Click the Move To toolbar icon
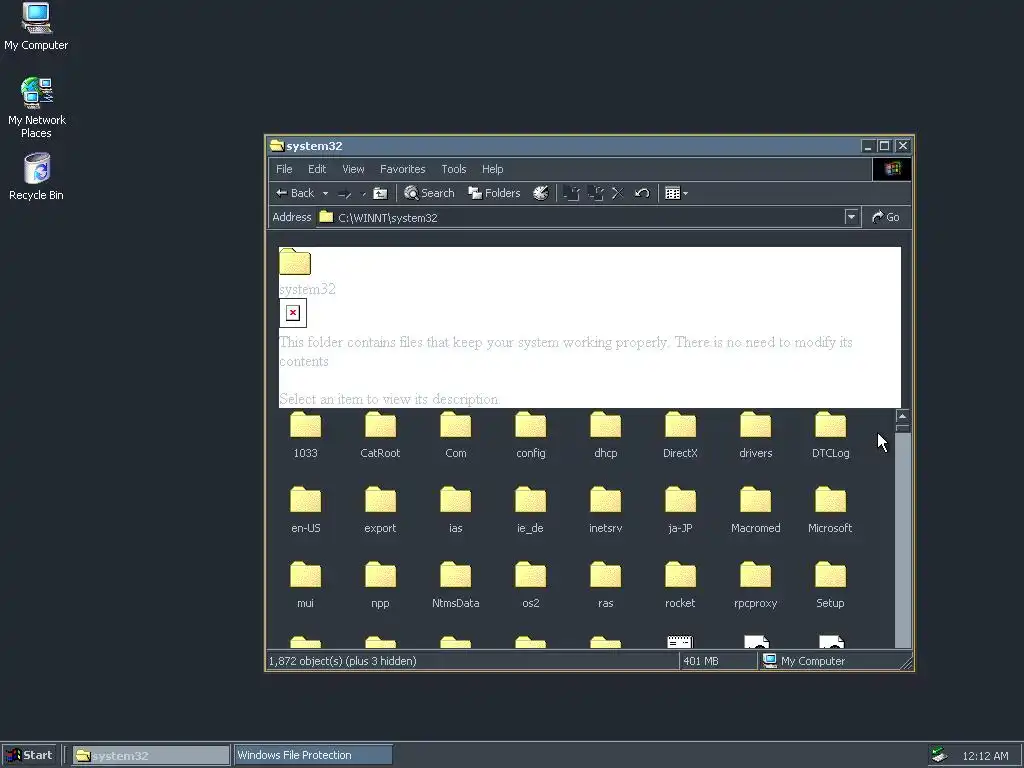 pyautogui.click(x=571, y=193)
